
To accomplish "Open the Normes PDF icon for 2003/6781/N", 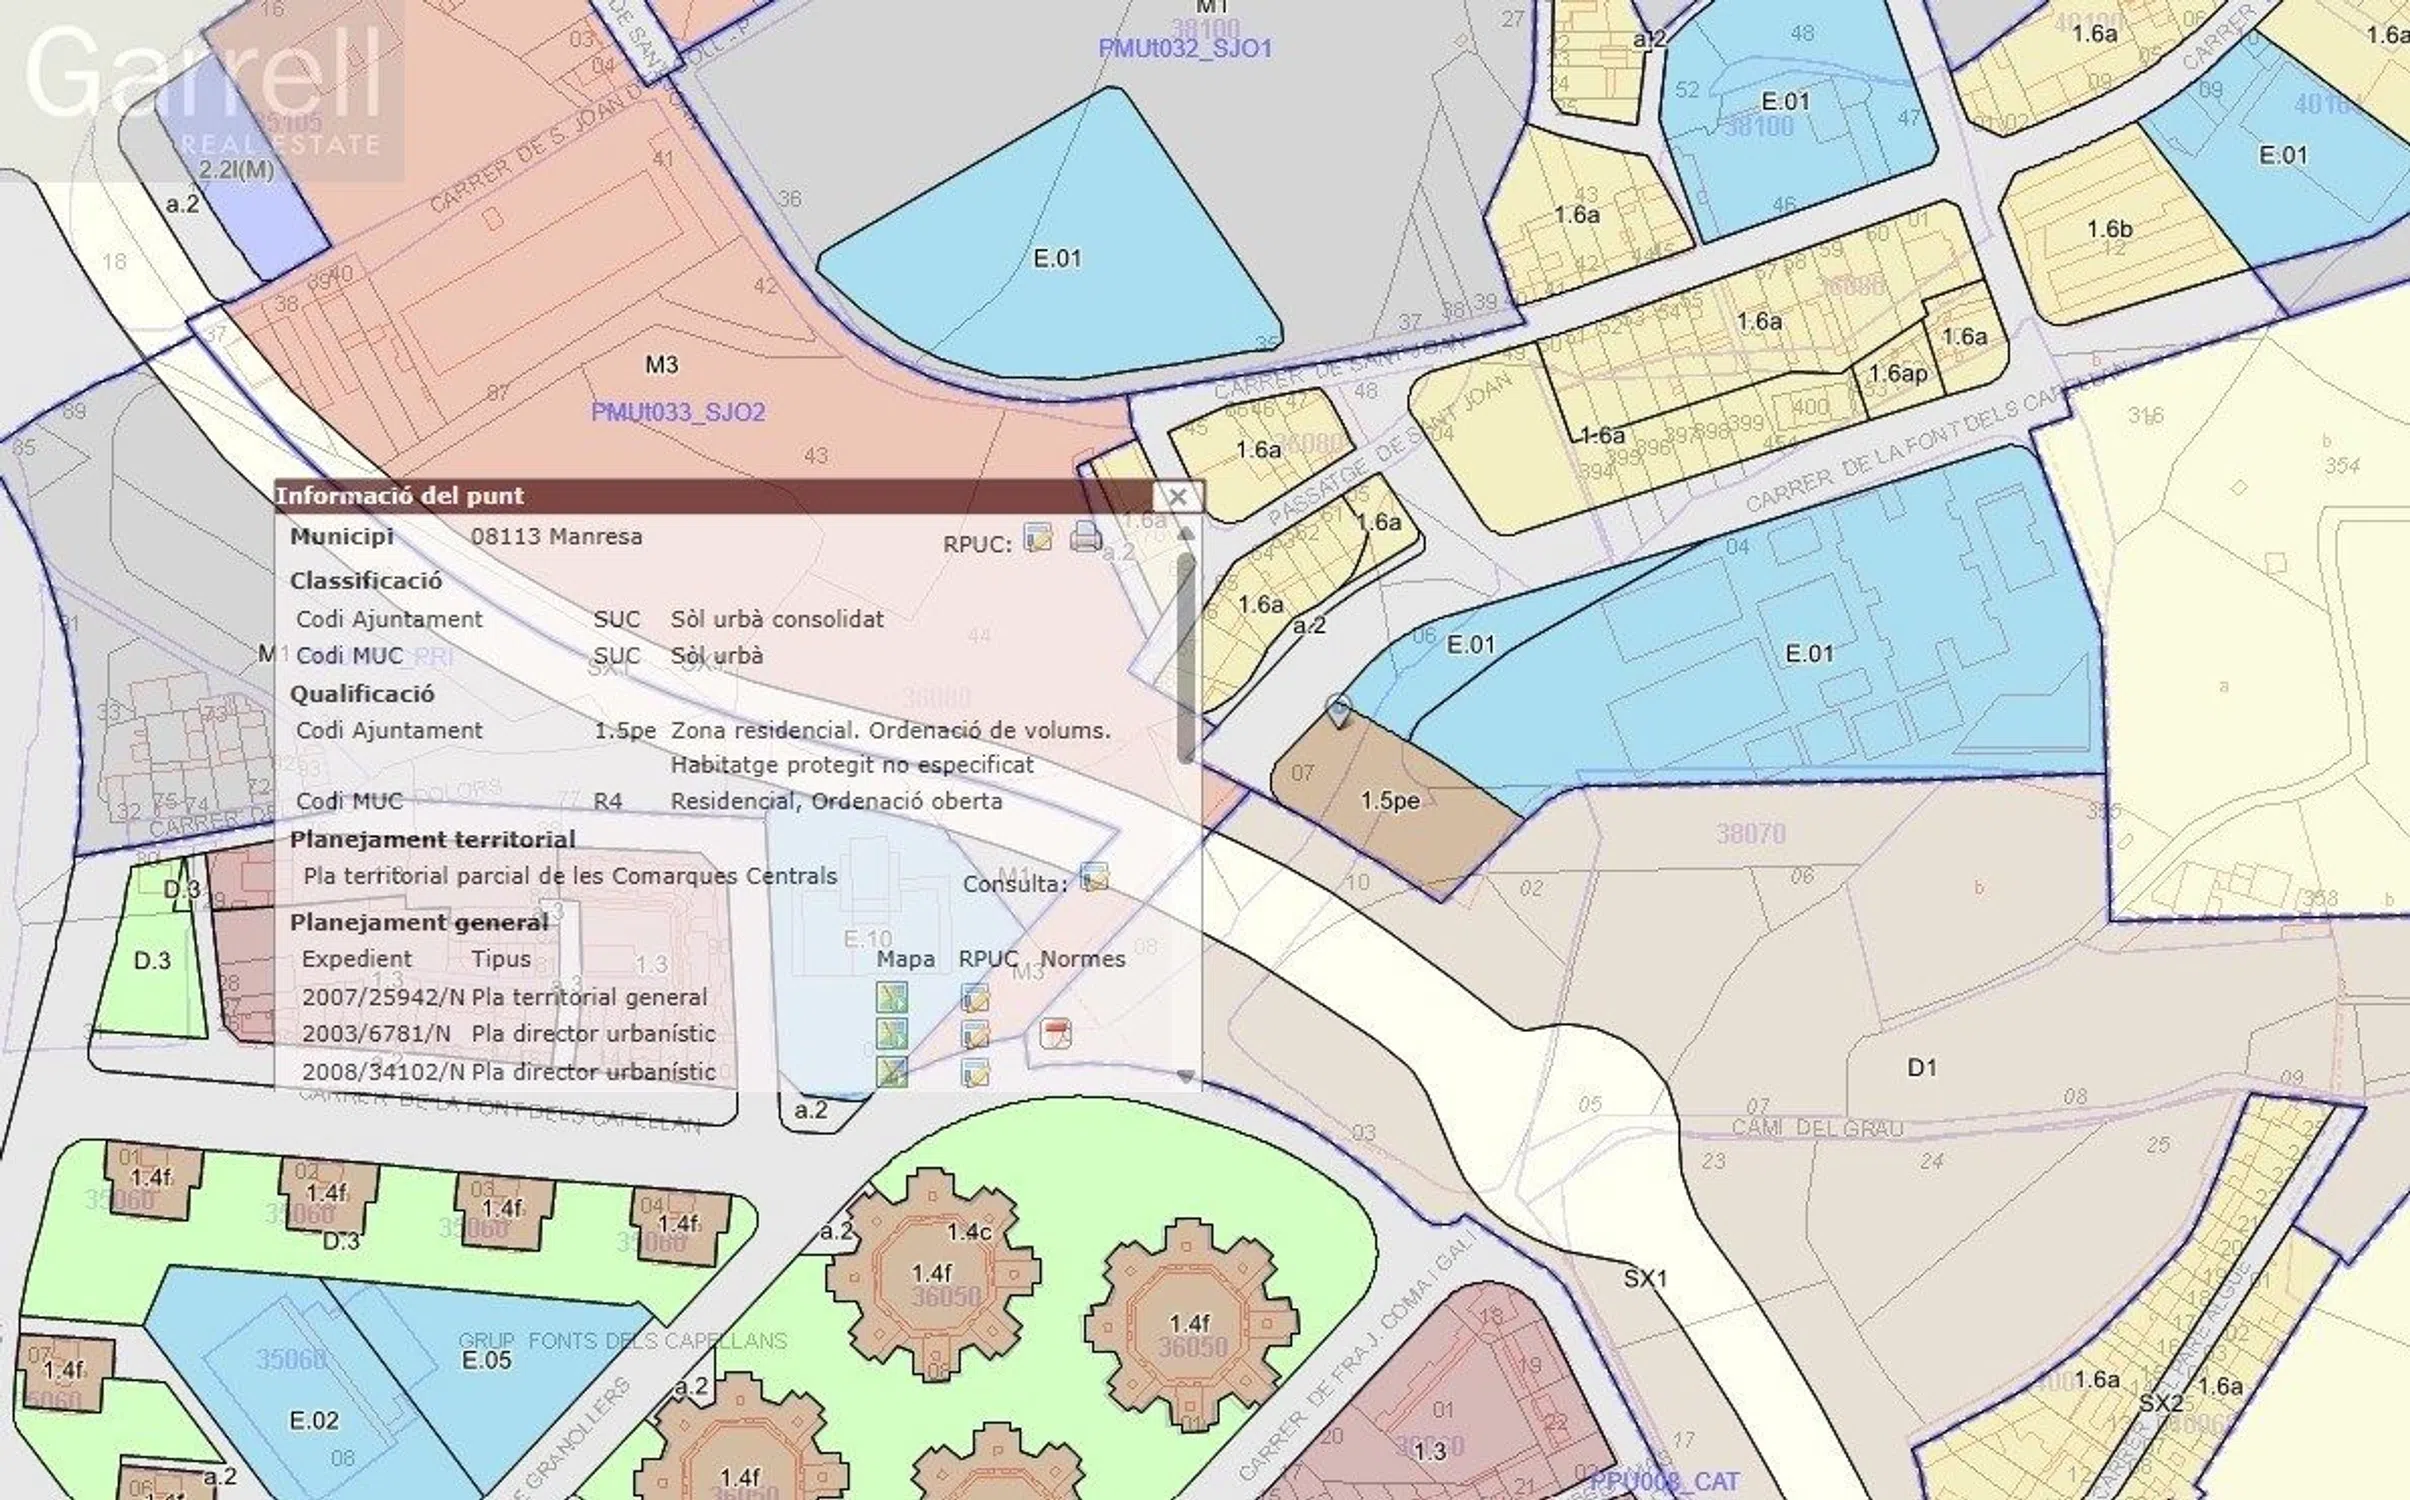I will click(x=1055, y=1033).
